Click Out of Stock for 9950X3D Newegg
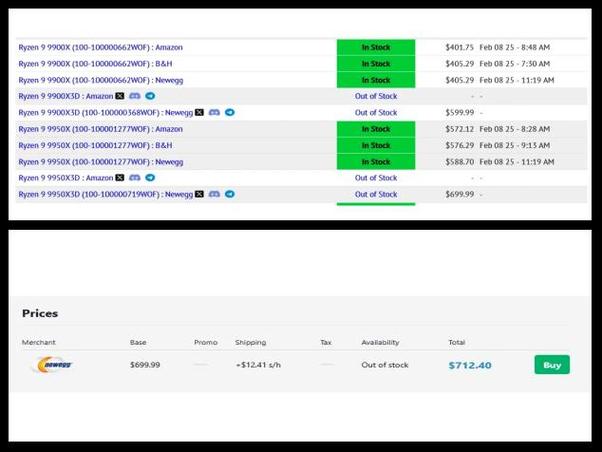Viewport: 602px width, 452px height. [x=376, y=194]
